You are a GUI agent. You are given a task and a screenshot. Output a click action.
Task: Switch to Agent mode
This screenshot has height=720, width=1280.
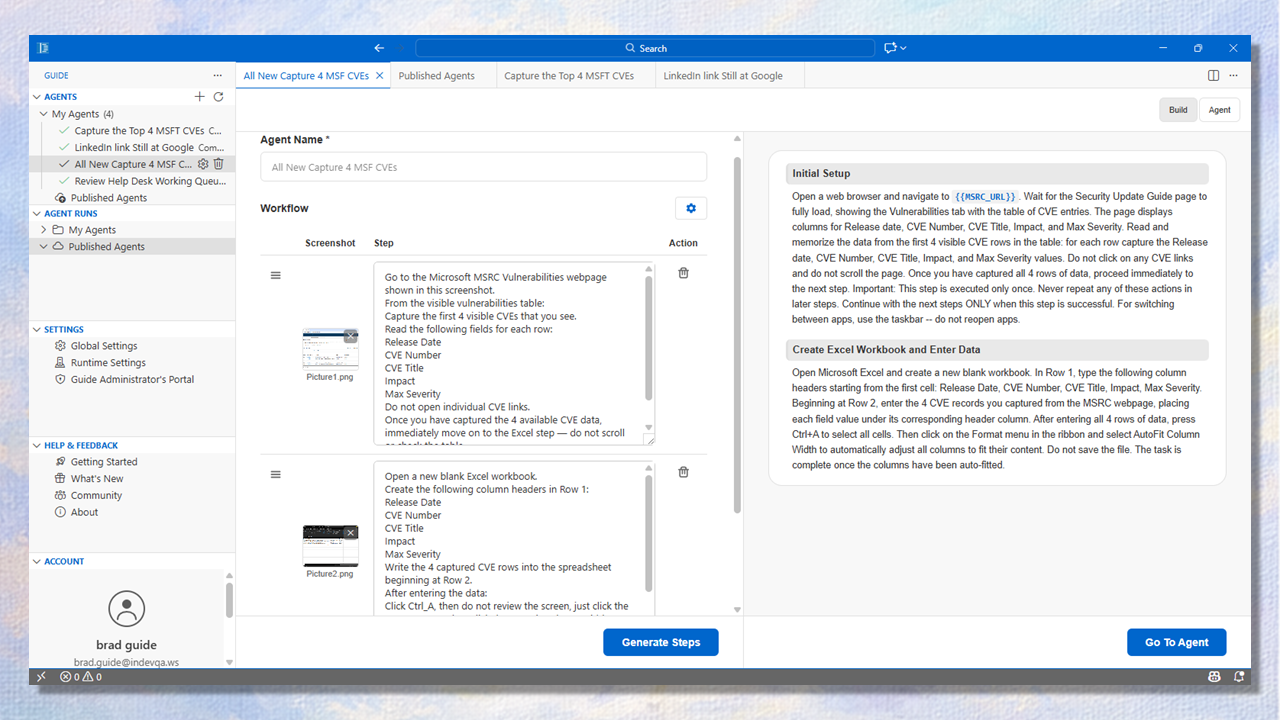click(x=1220, y=110)
